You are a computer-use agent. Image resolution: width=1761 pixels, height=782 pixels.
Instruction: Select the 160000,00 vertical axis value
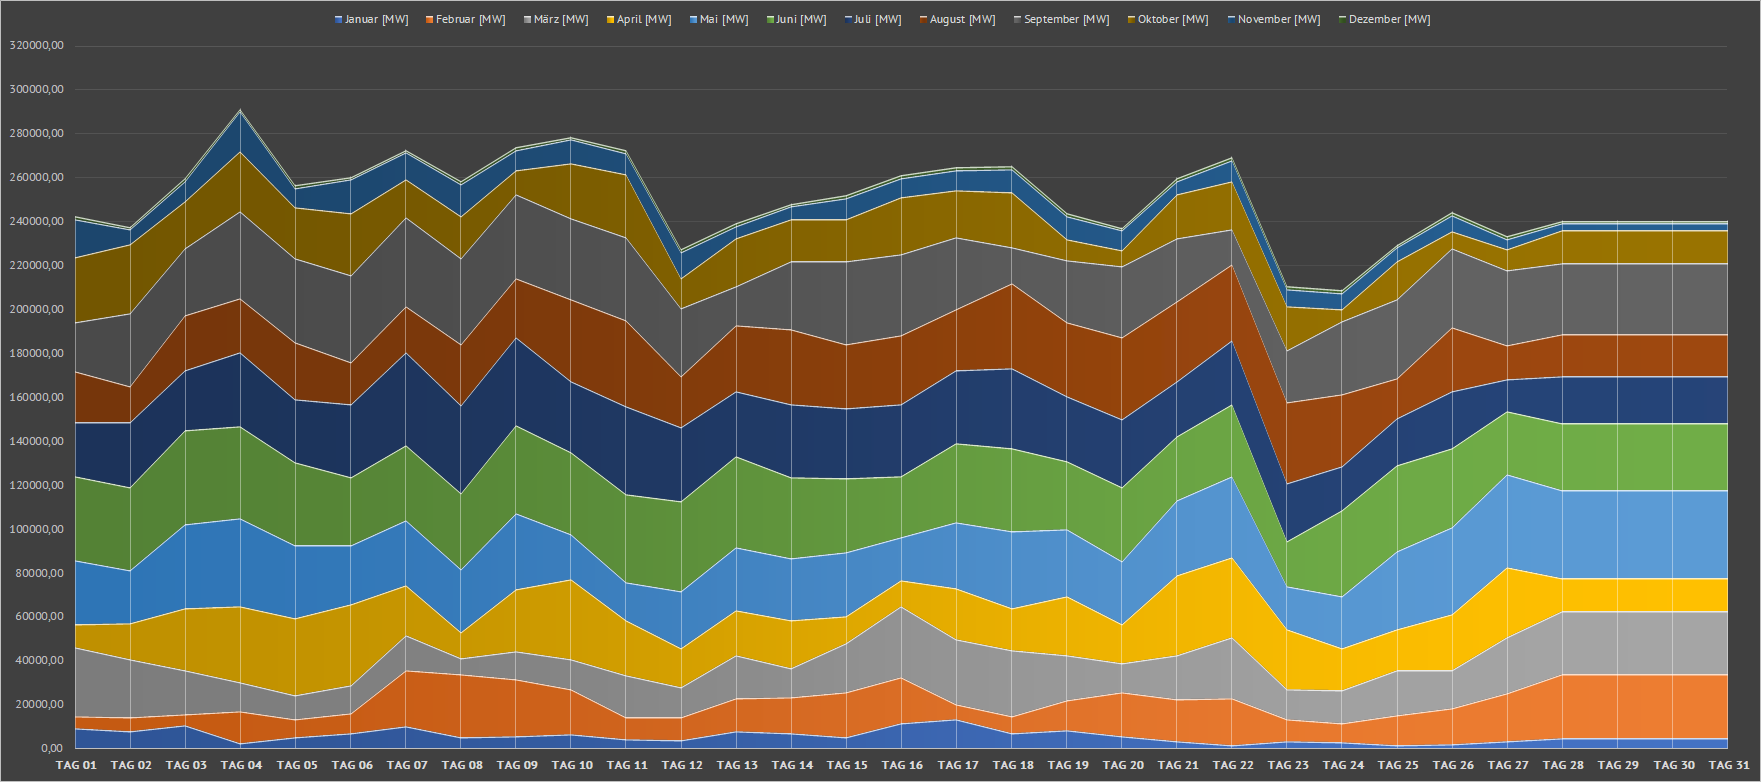36,397
